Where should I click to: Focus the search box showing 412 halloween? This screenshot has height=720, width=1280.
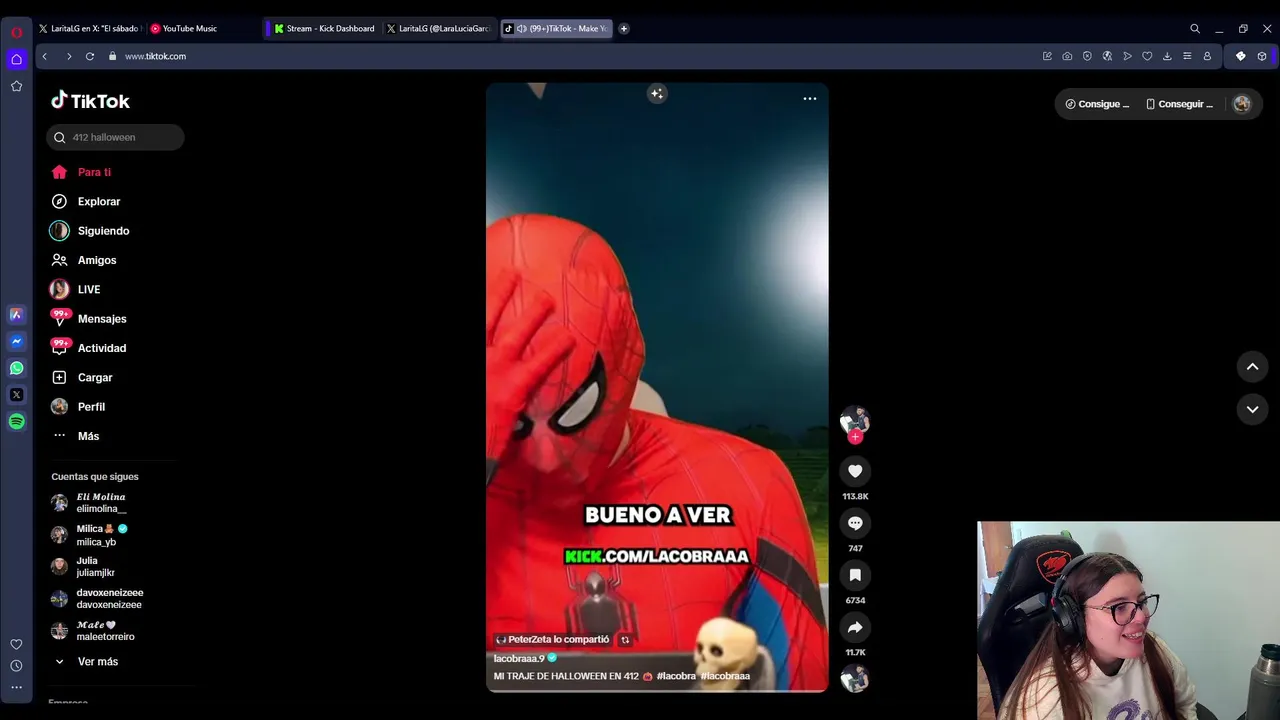coord(116,137)
